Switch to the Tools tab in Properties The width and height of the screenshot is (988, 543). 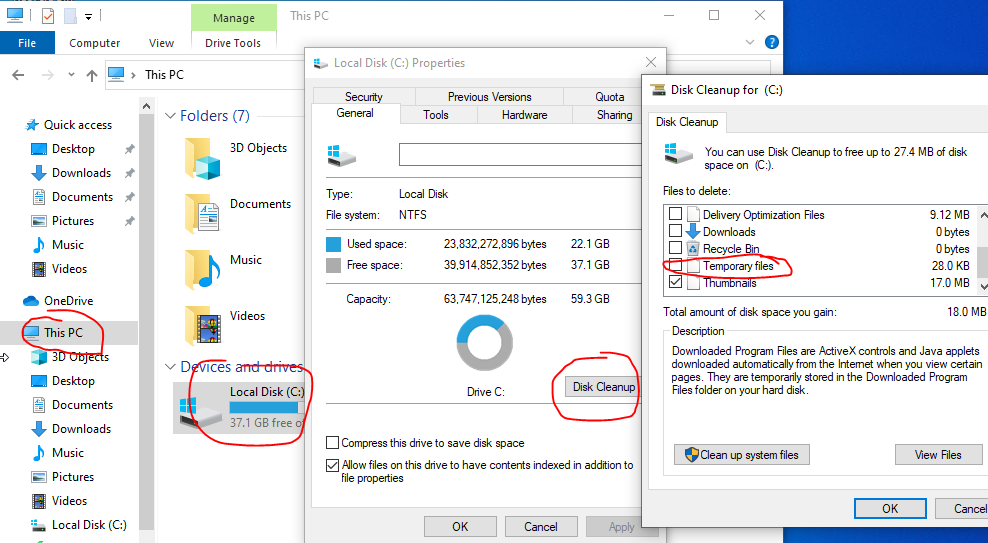tap(436, 115)
